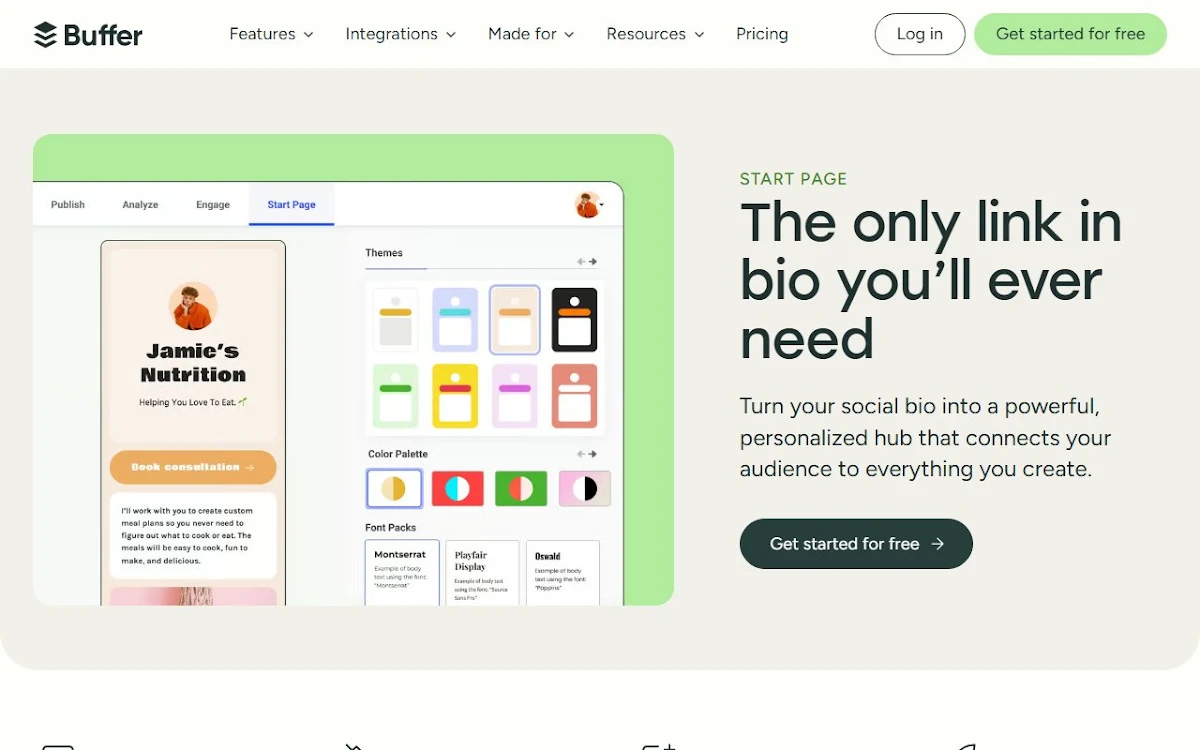Viewport: 1200px width, 750px height.
Task: Click the Themes left arrow
Action: 581,262
